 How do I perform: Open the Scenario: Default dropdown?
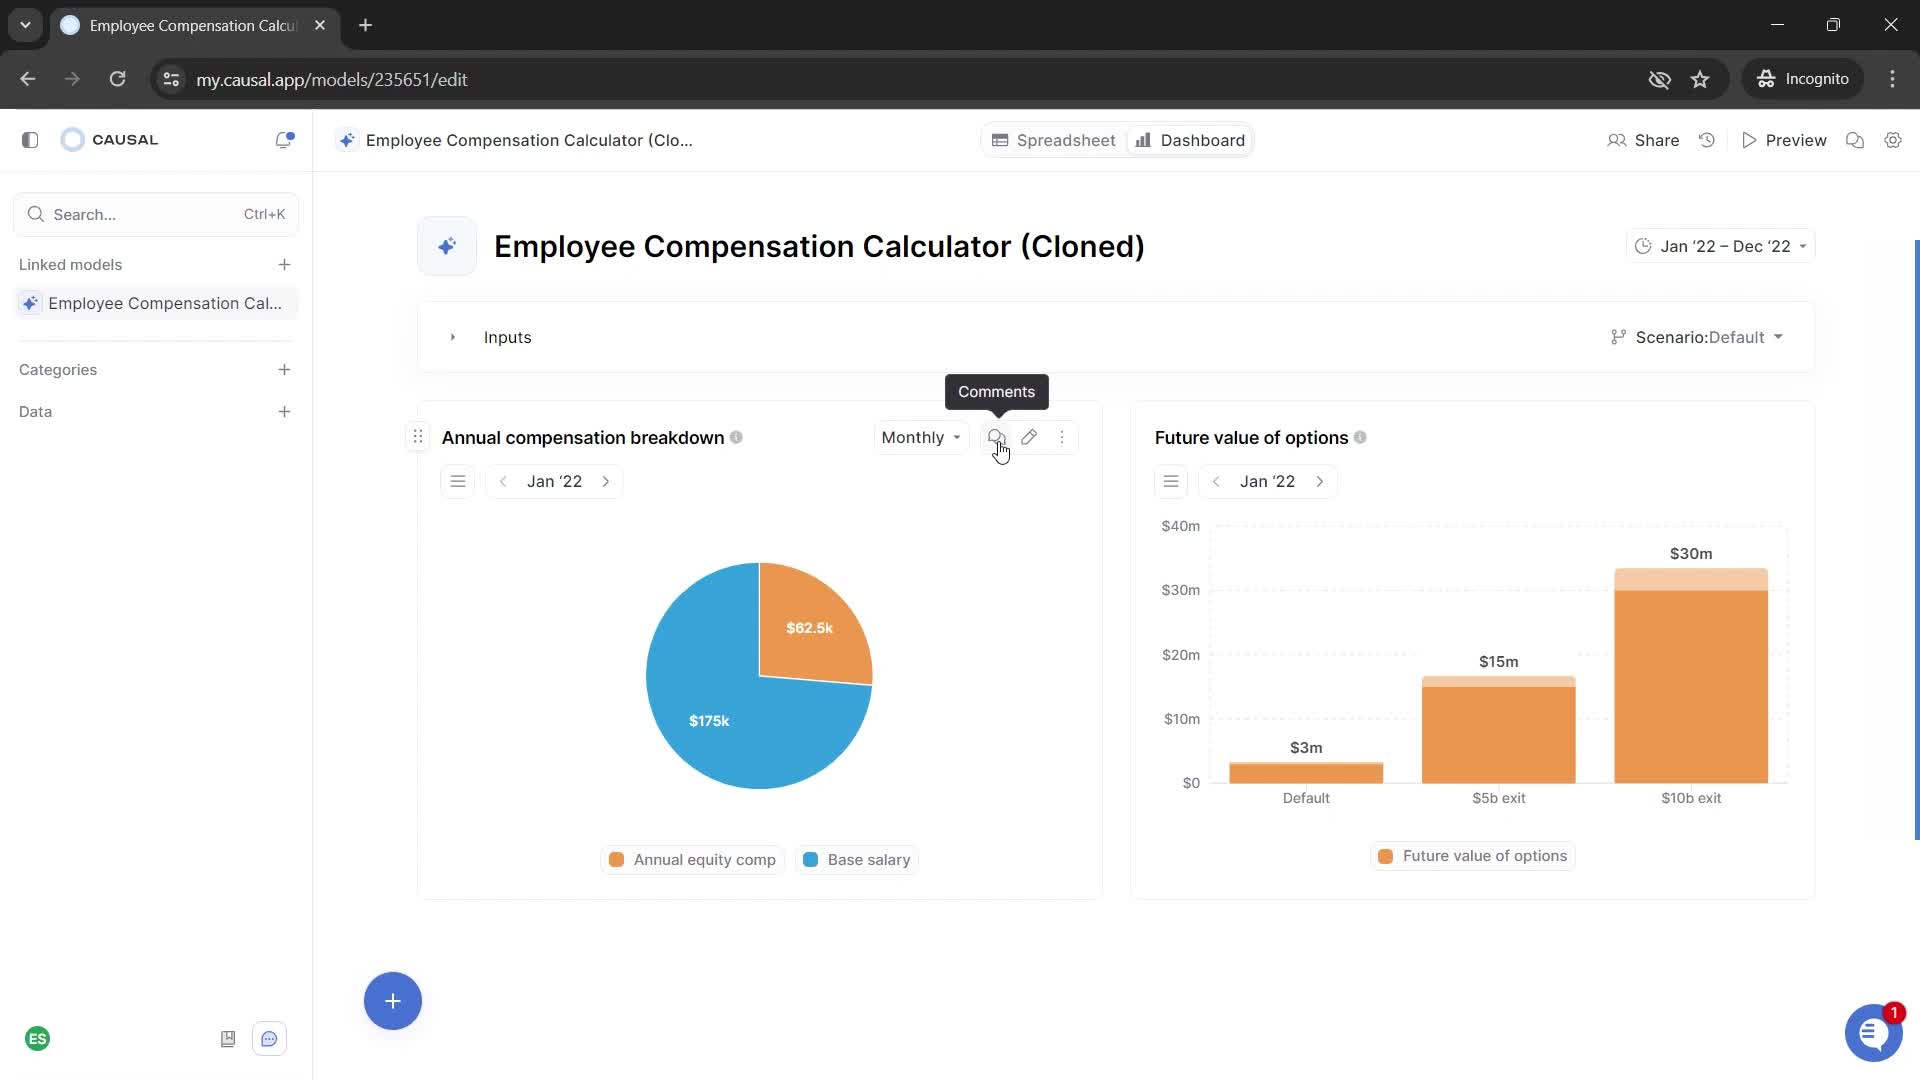tap(1697, 337)
